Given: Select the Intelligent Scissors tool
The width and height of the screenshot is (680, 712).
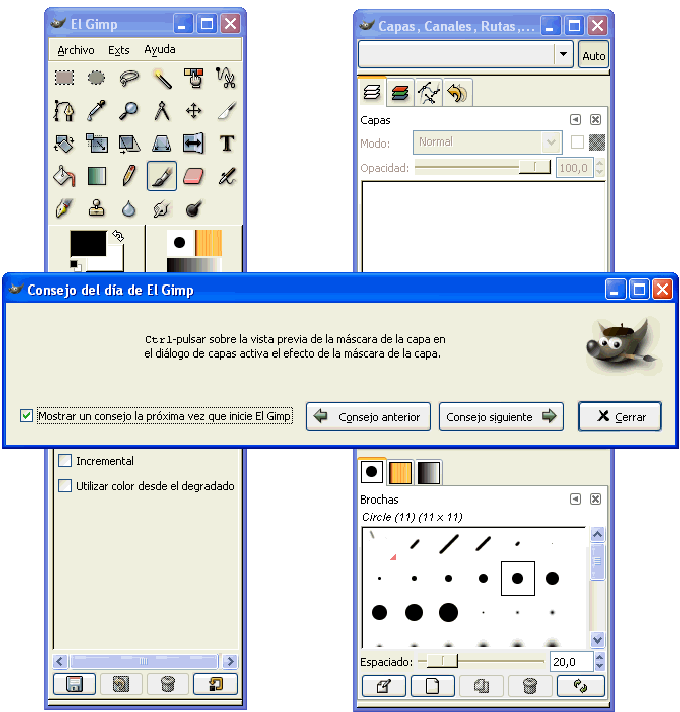Looking at the screenshot, I should click(226, 78).
